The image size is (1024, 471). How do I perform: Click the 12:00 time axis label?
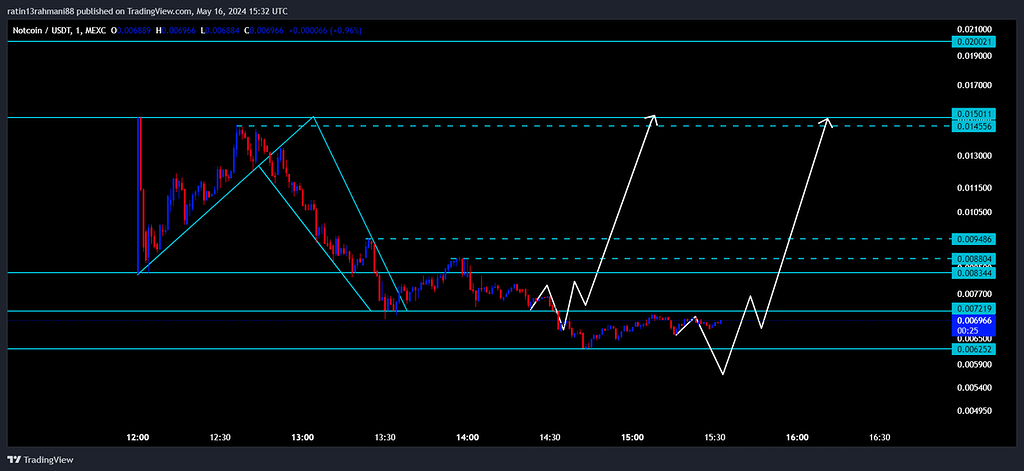point(138,437)
